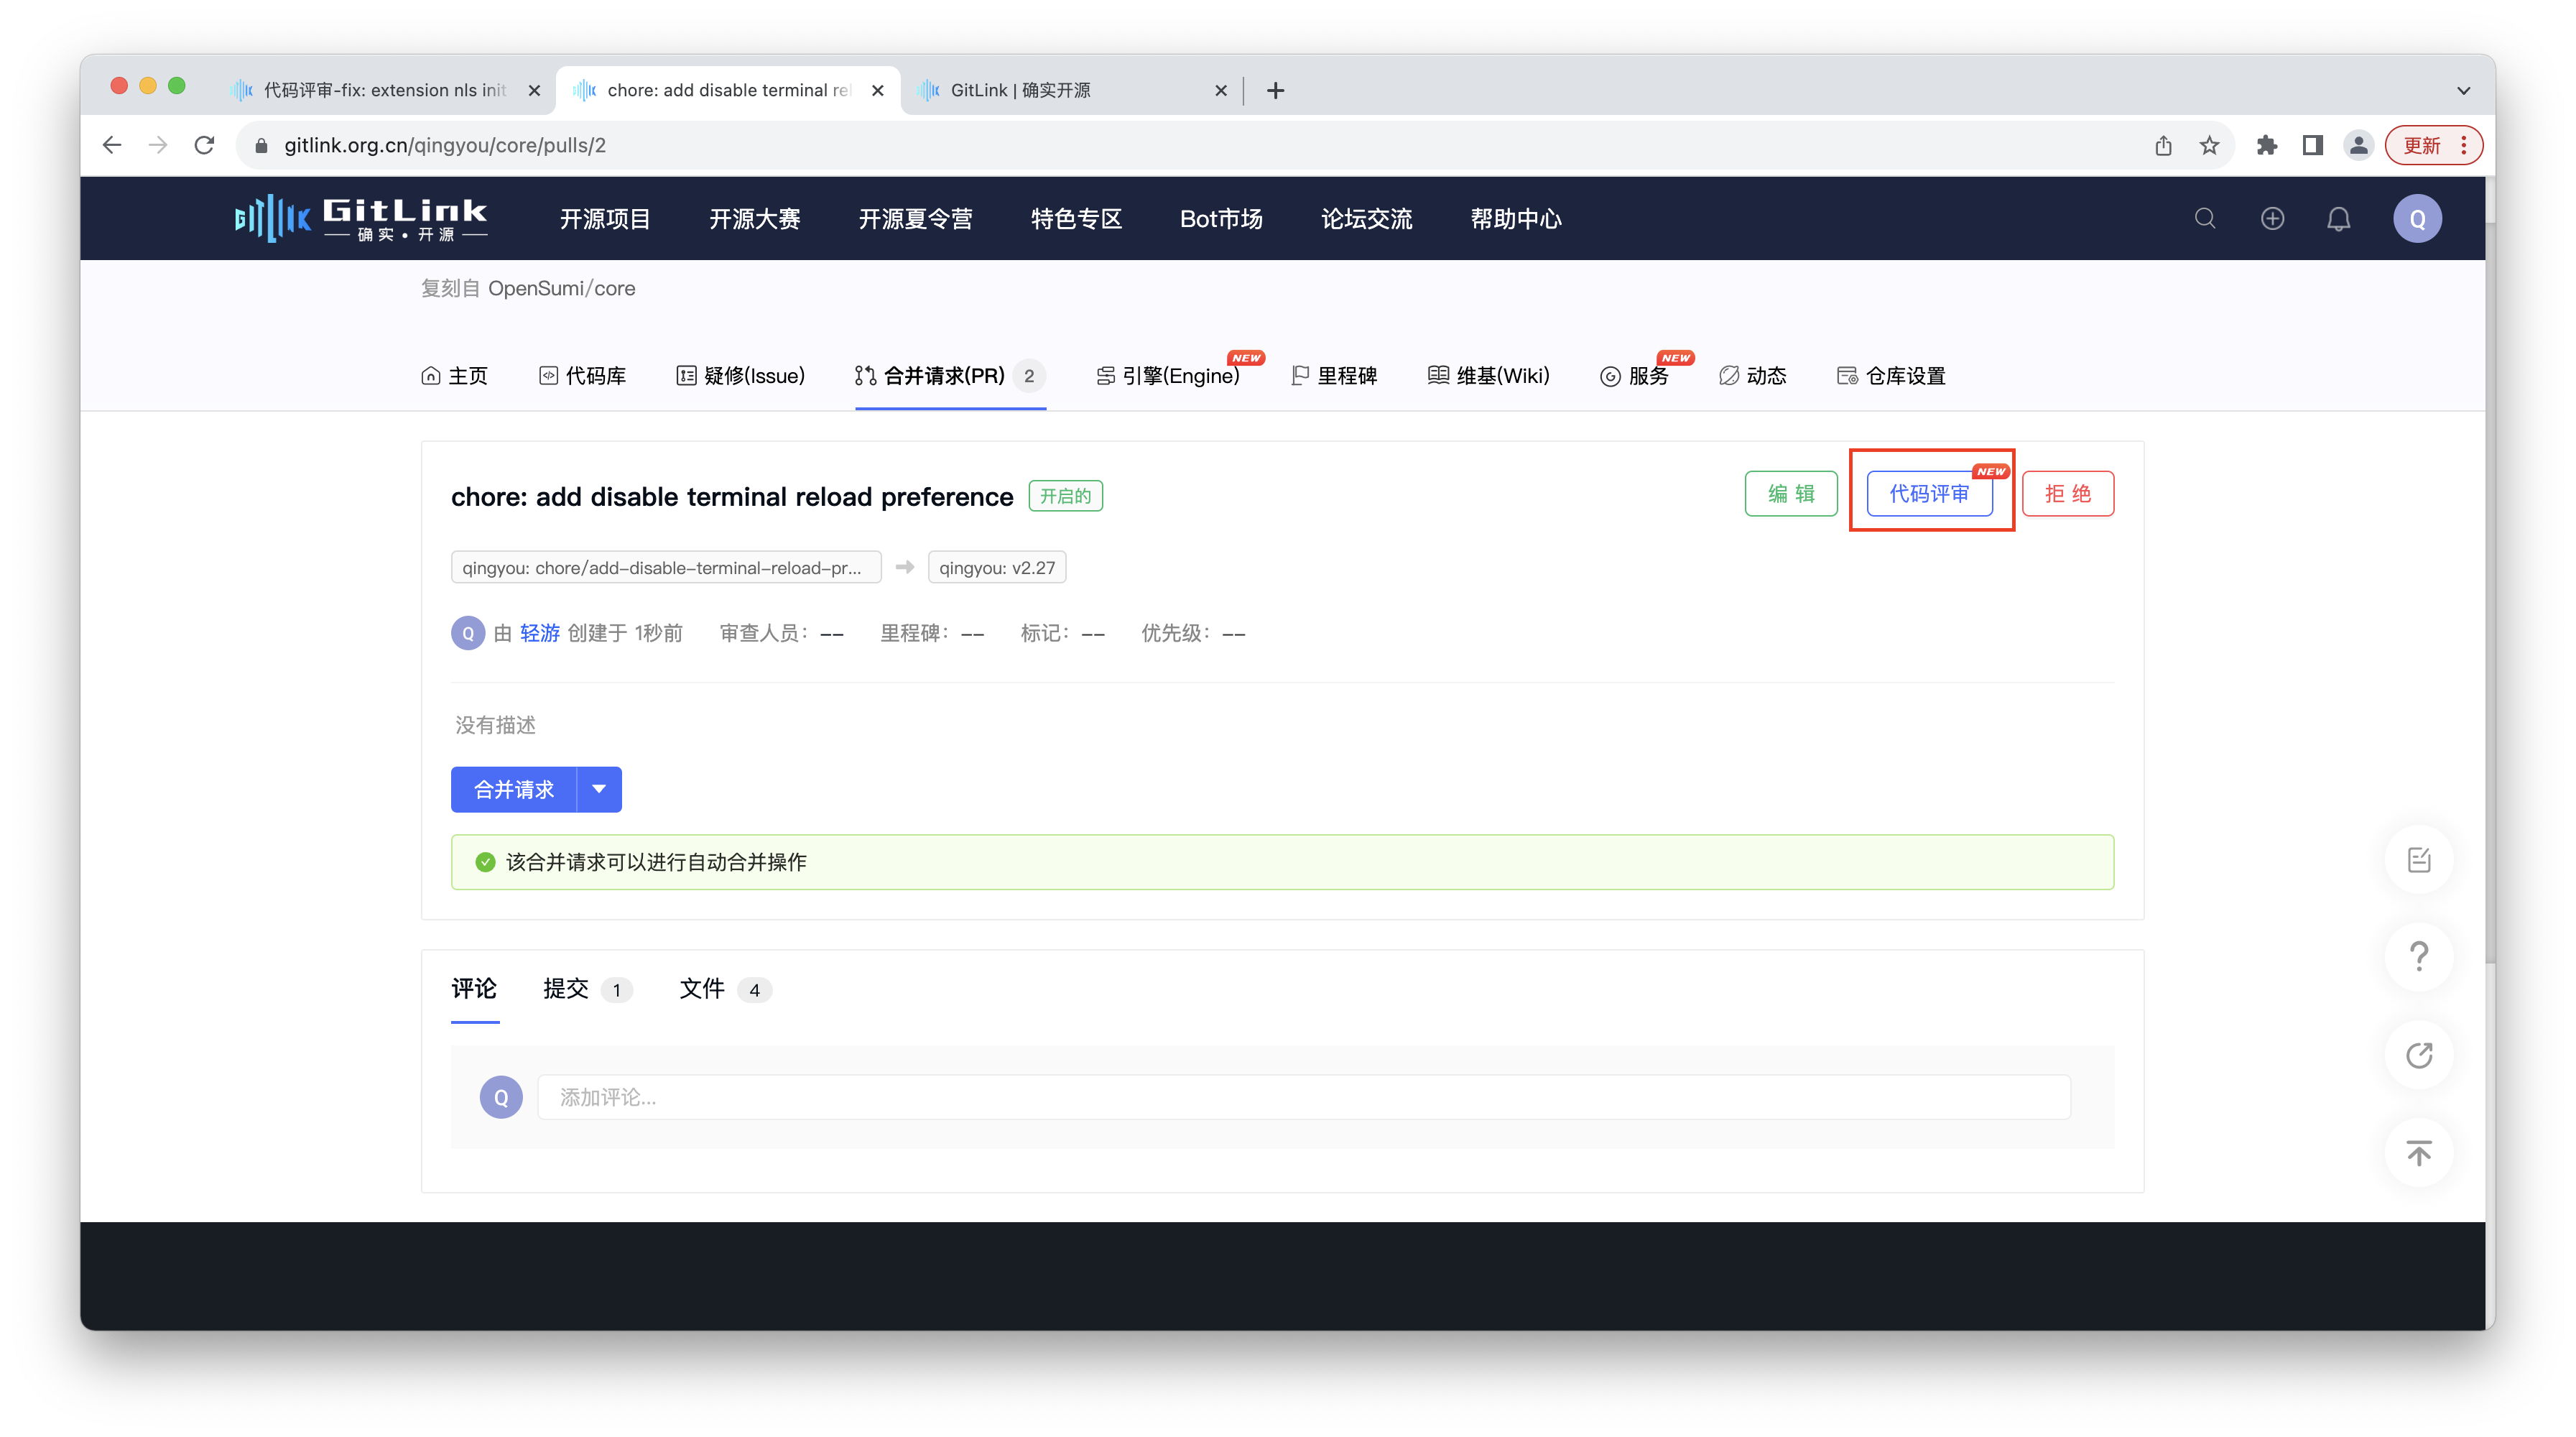Click the plus icon to create new content
Image resolution: width=2576 pixels, height=1437 pixels.
pyautogui.click(x=2272, y=218)
